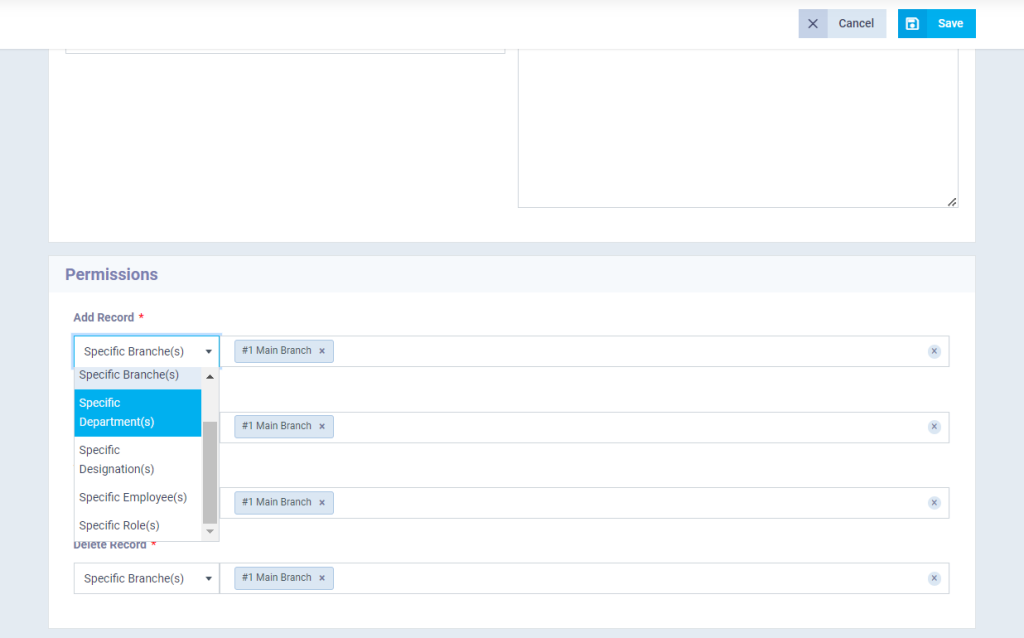Click inside the large text area
Image resolution: width=1024 pixels, height=638 pixels.
(x=738, y=128)
